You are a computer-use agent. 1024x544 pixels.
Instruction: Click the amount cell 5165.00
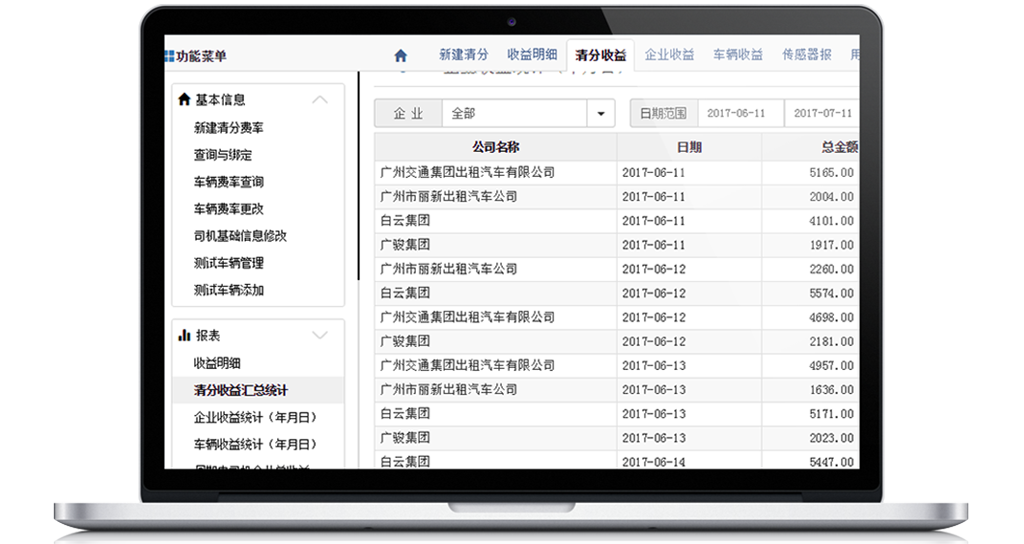(x=831, y=173)
